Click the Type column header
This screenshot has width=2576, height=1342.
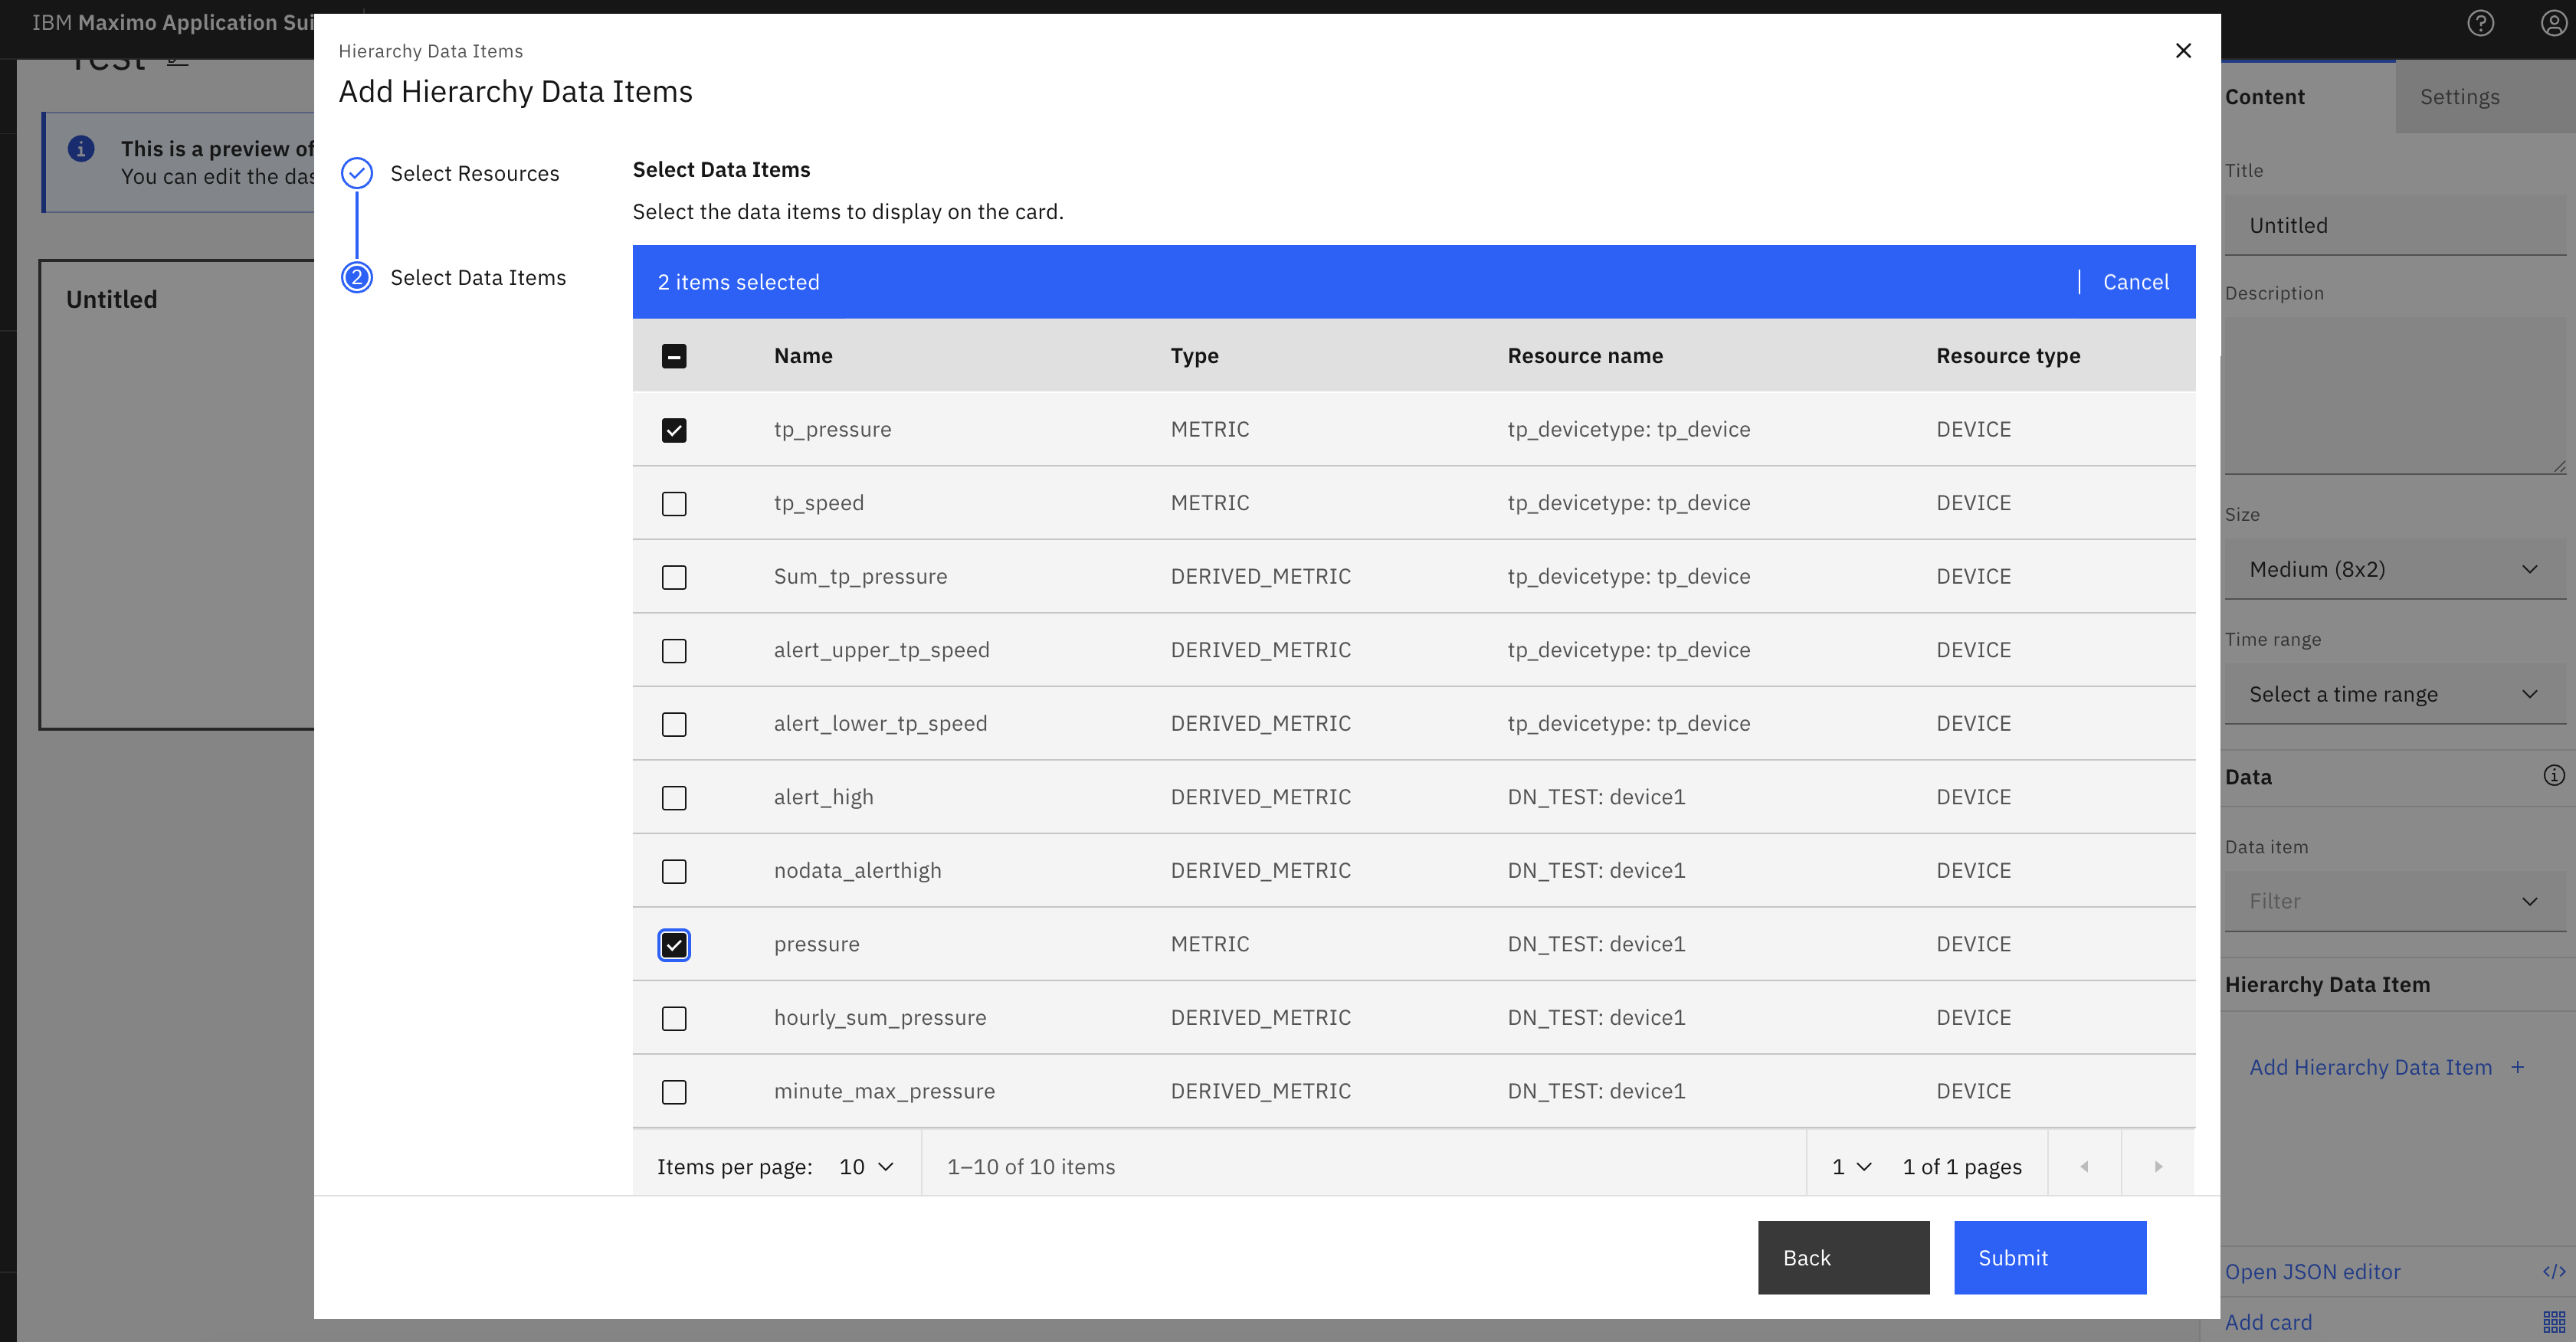click(x=1194, y=356)
